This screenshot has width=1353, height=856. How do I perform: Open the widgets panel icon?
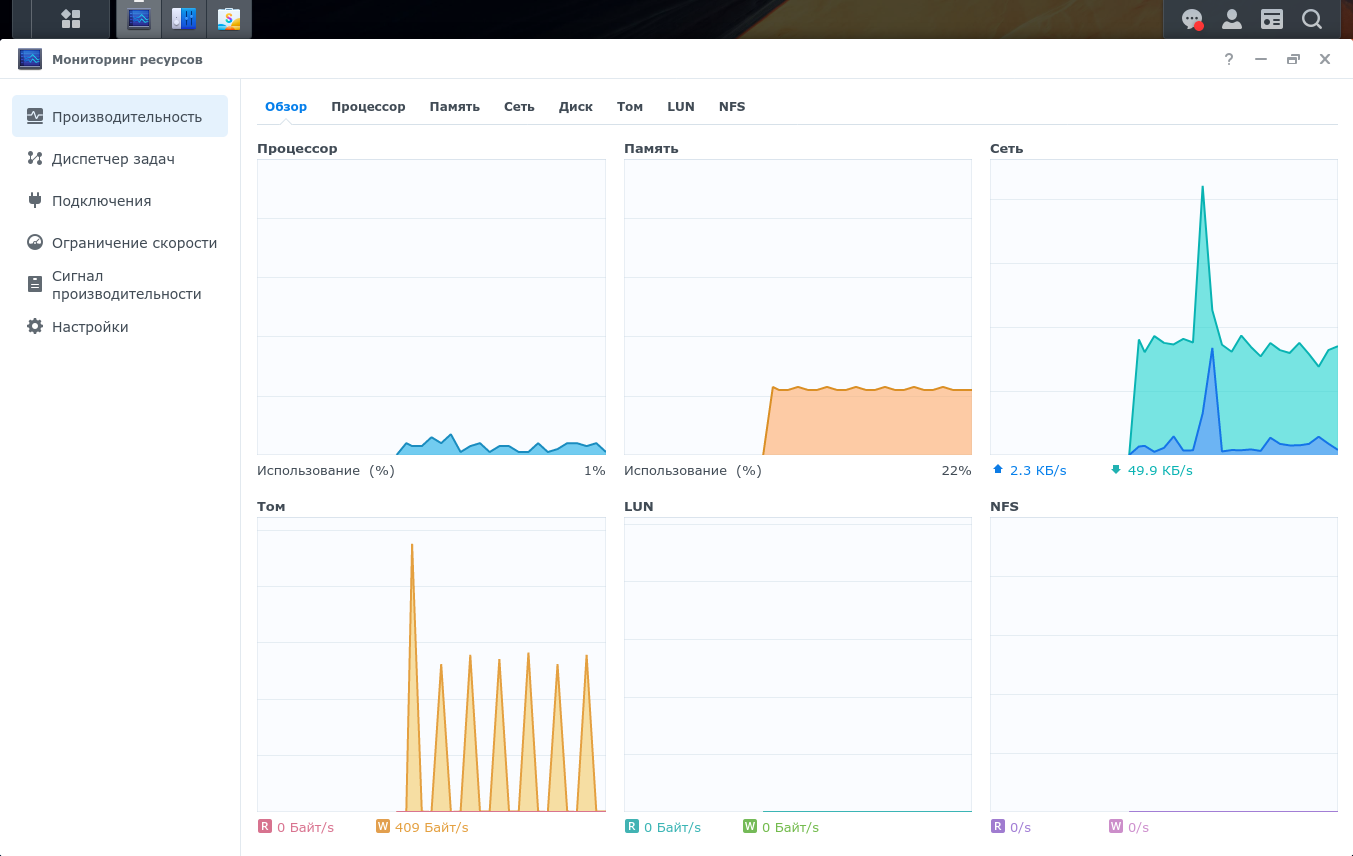pyautogui.click(x=1272, y=19)
